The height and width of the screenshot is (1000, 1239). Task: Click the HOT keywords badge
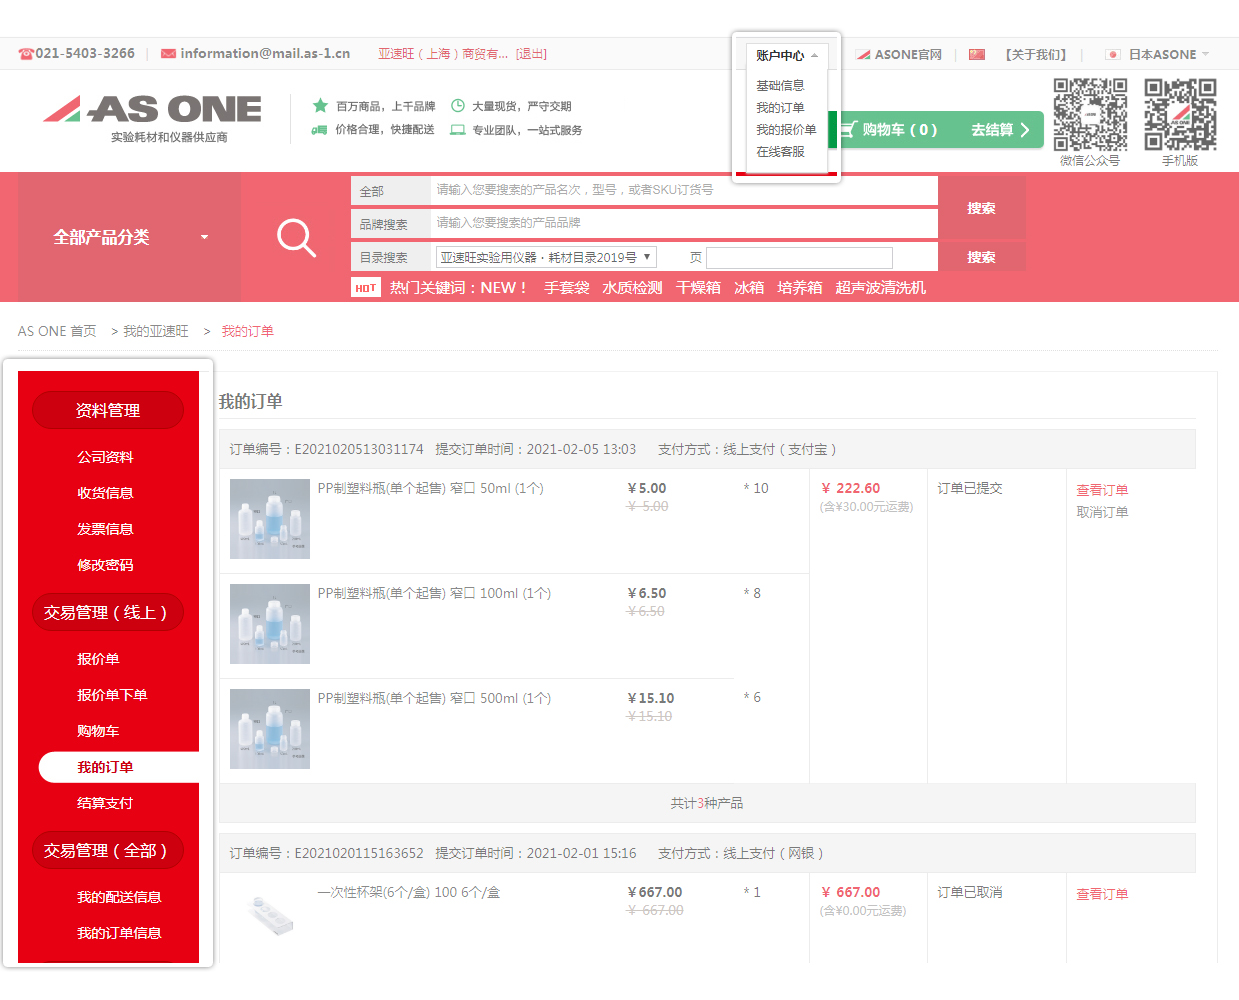tap(366, 288)
